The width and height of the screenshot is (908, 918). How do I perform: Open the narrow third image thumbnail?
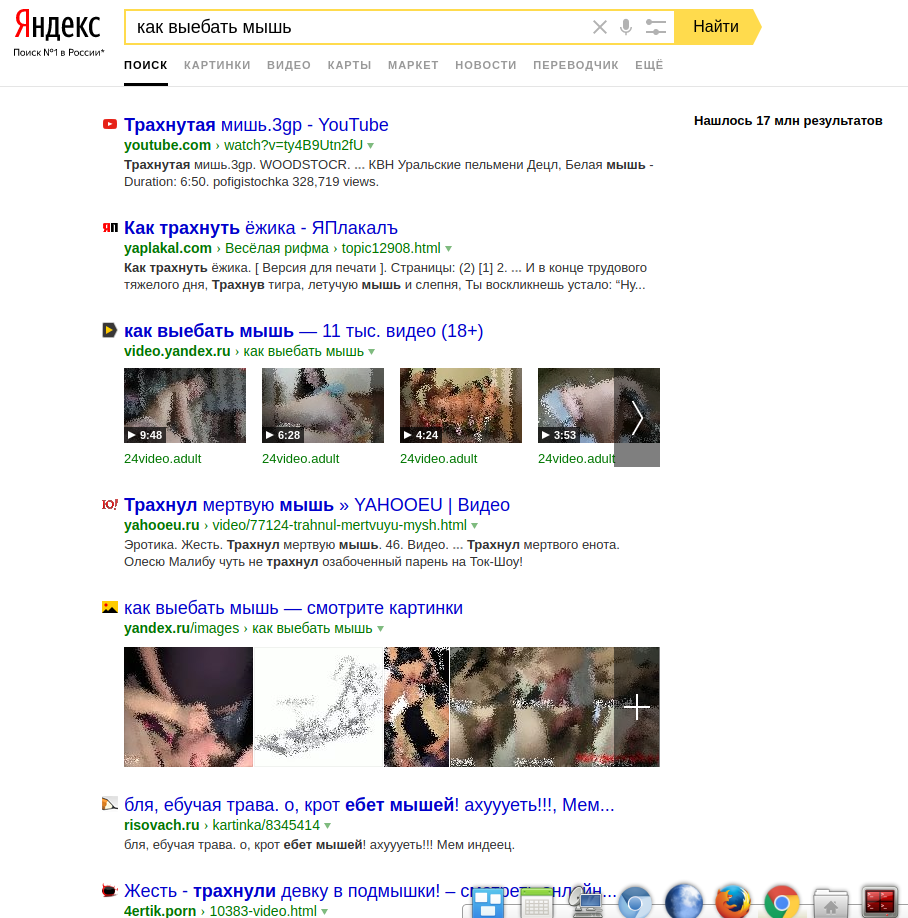coord(416,707)
